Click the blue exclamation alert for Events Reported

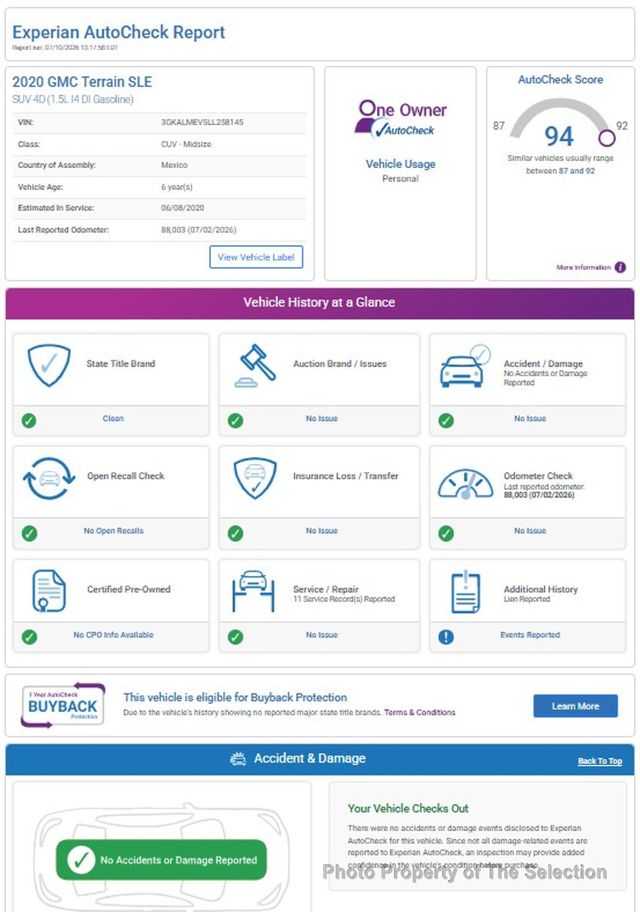click(446, 637)
